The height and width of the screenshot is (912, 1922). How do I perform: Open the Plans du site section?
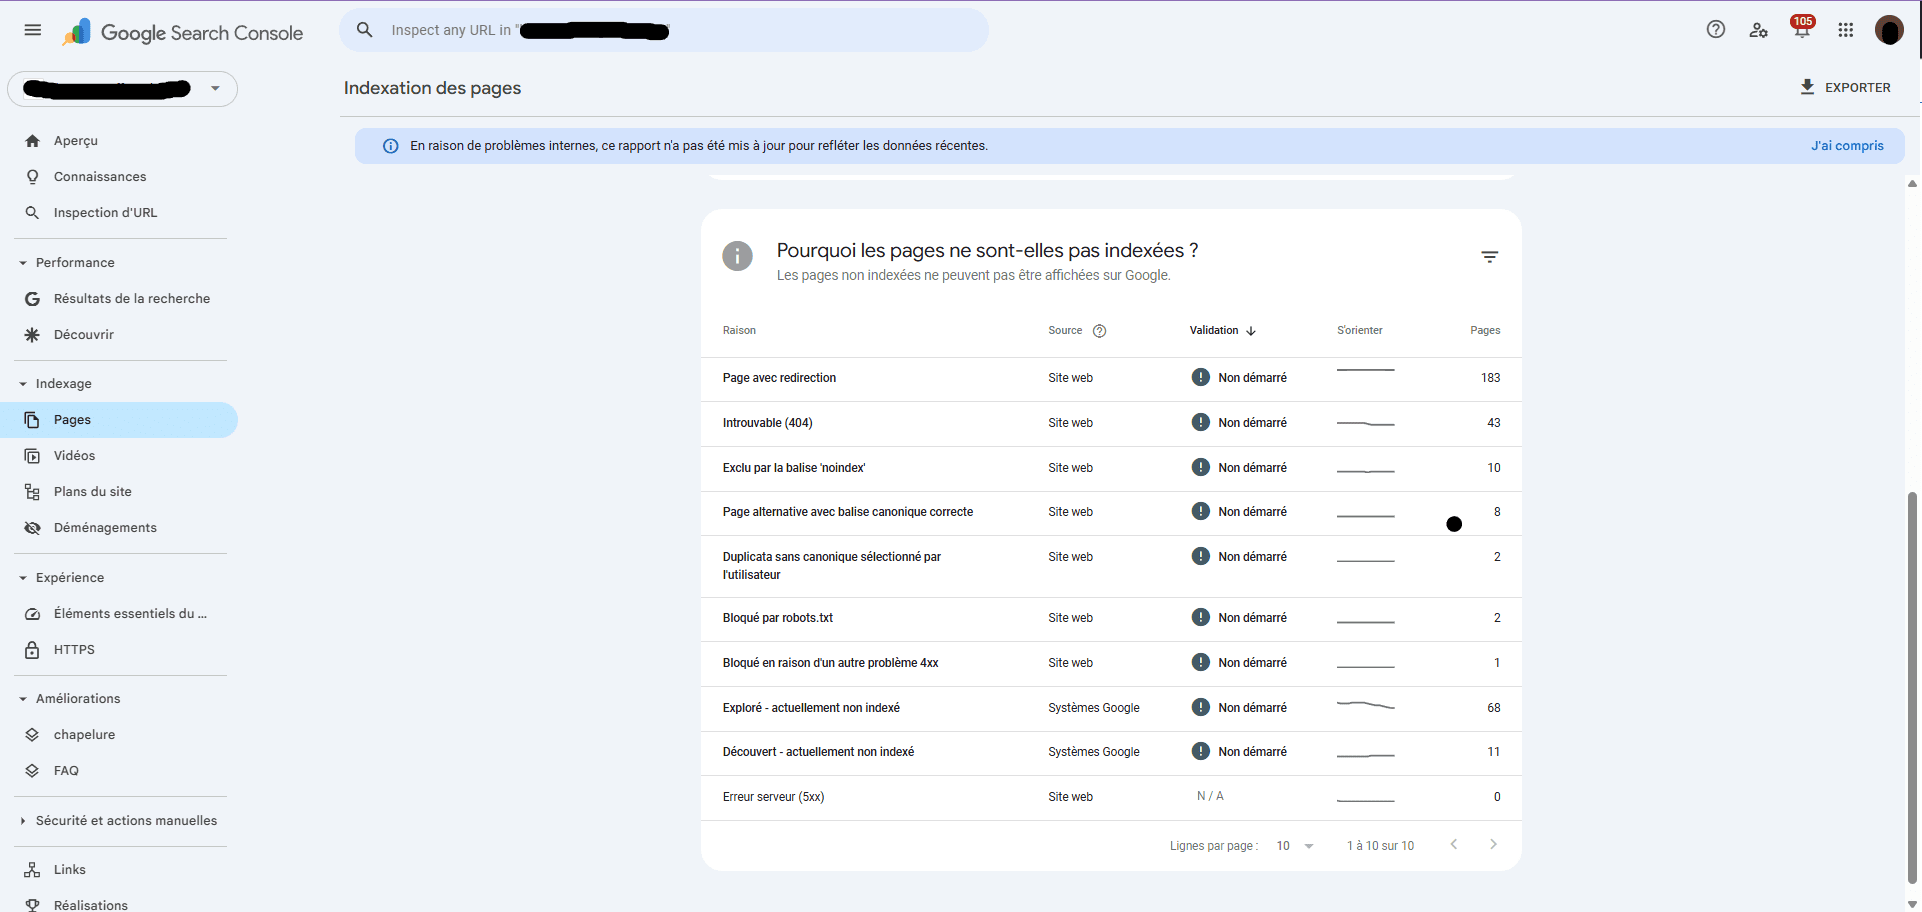[x=32, y=491]
